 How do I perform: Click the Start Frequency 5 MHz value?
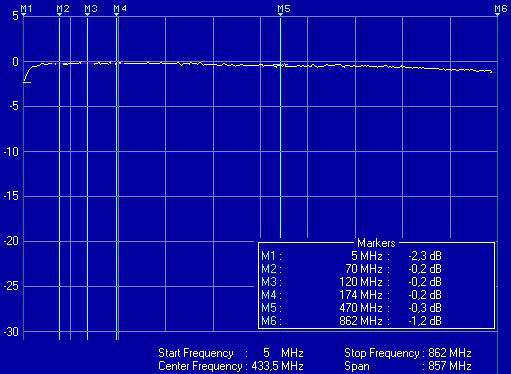click(x=283, y=353)
